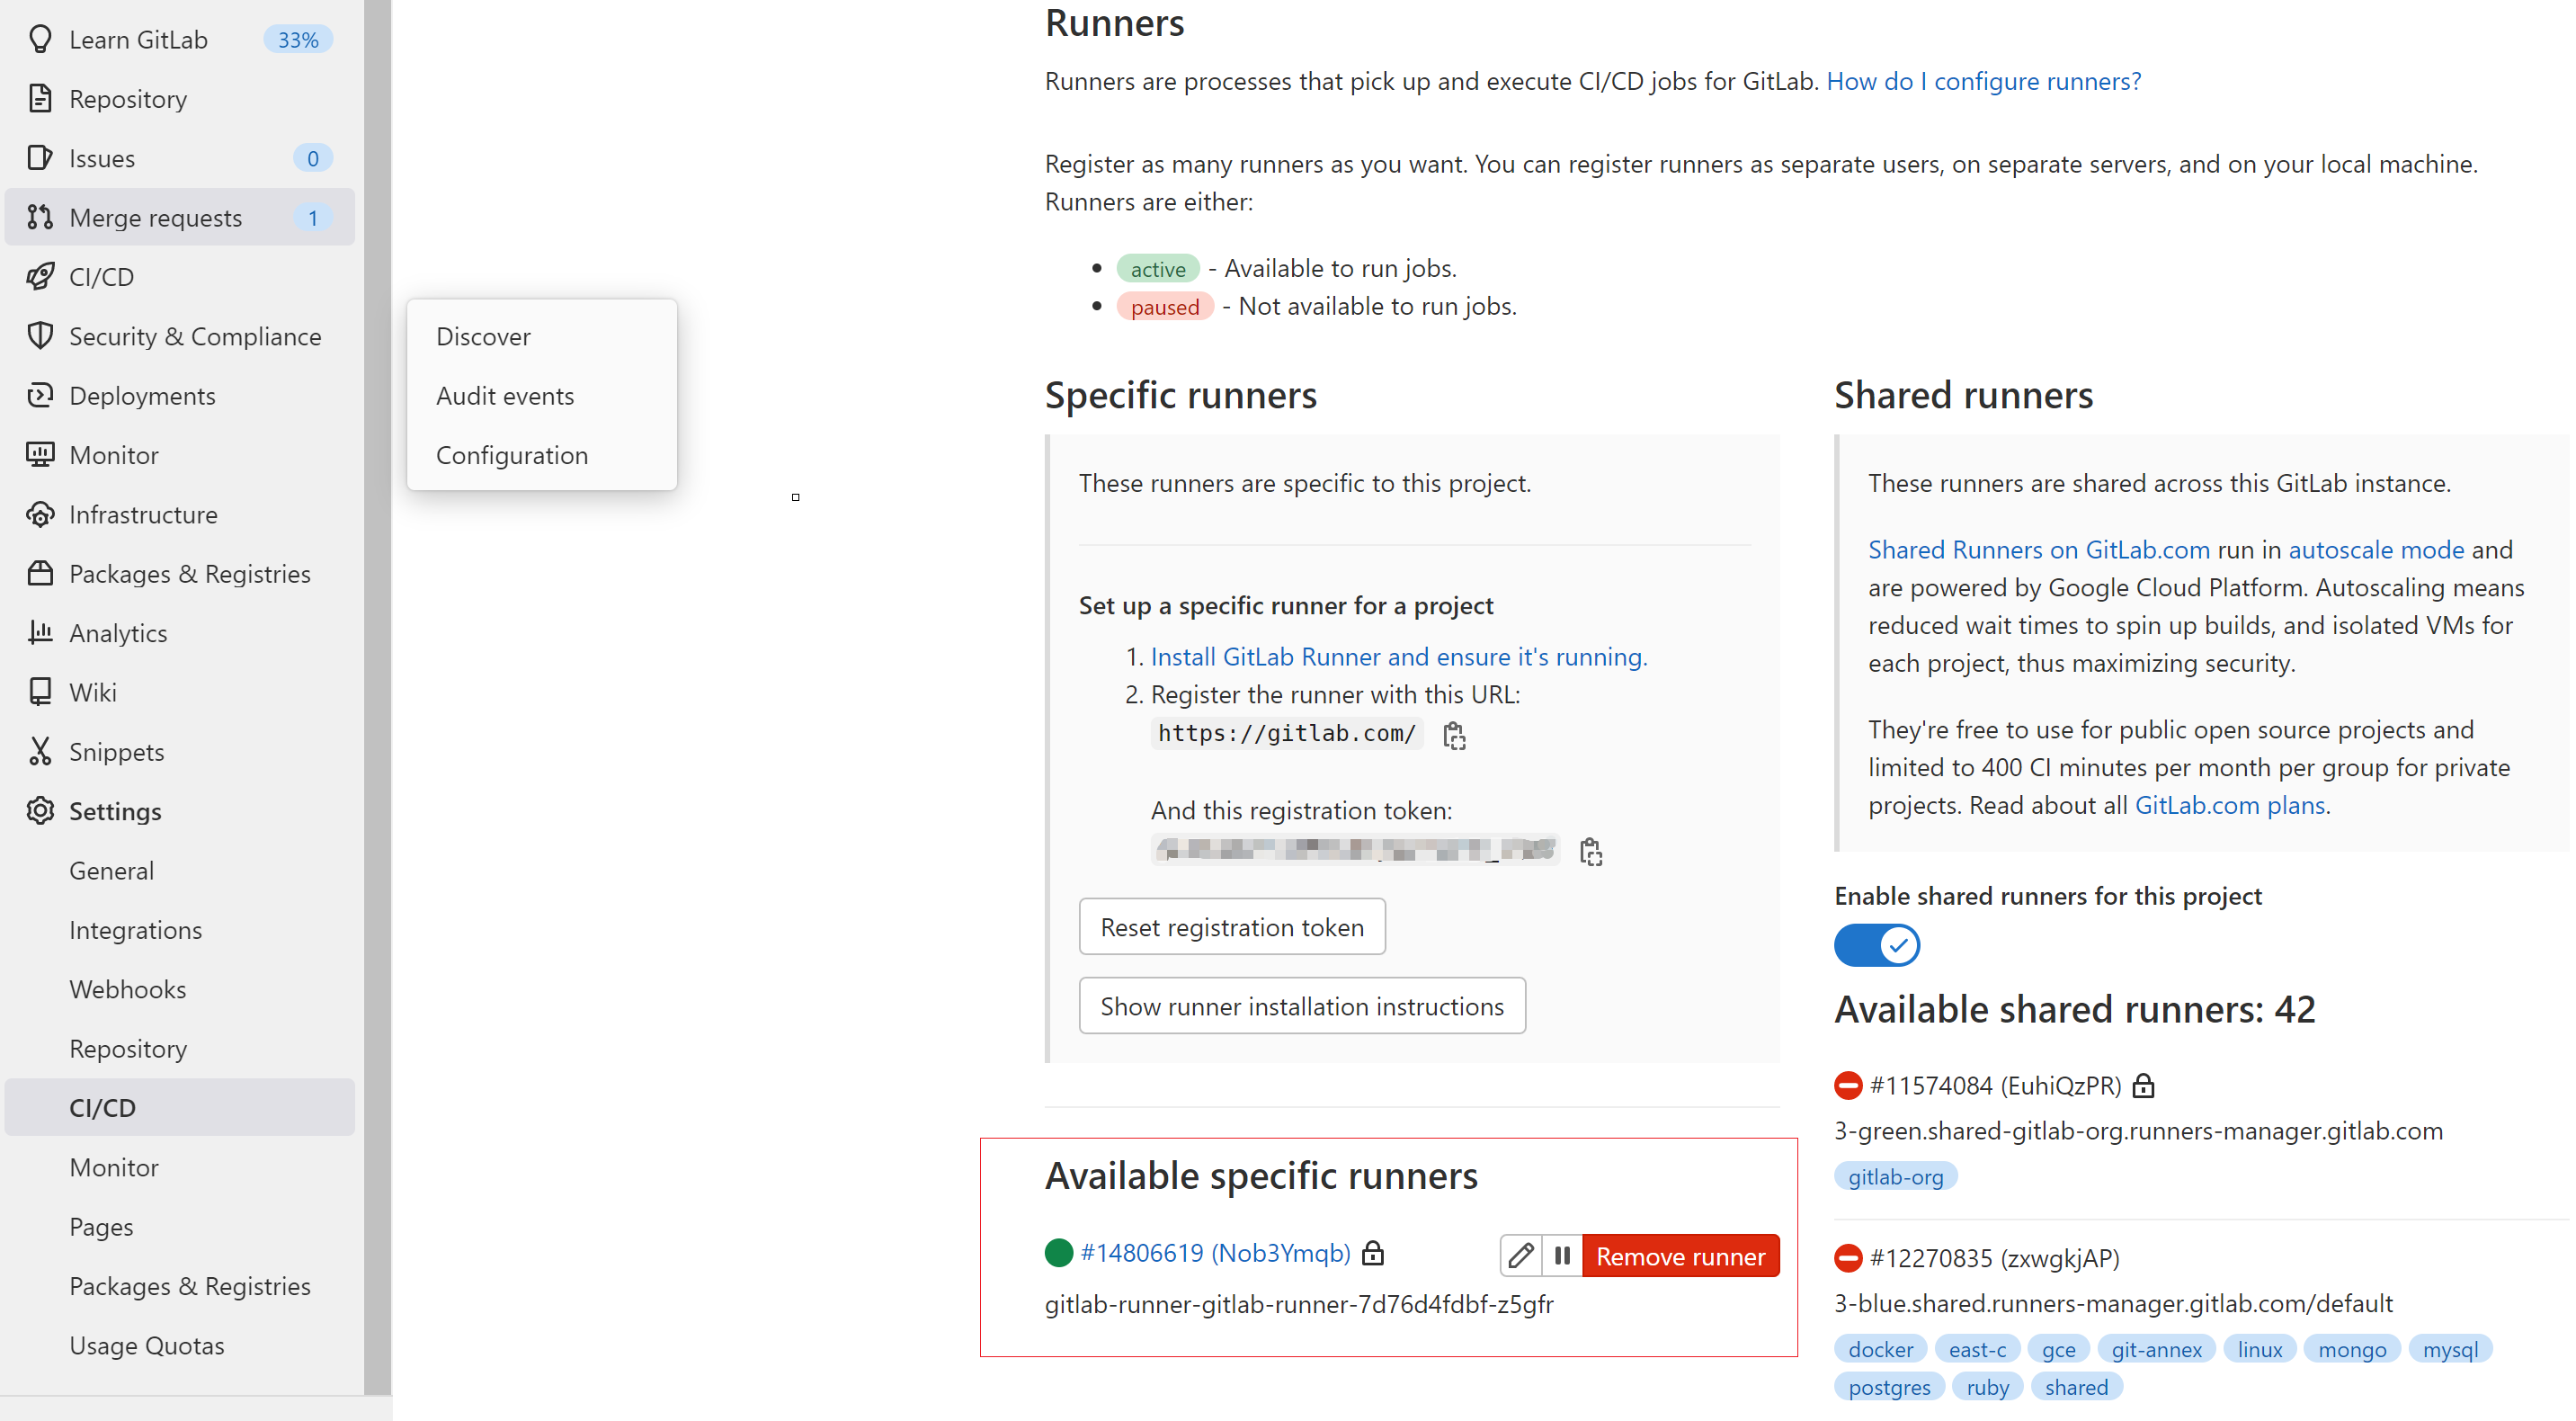Open Settings General submenu item
The width and height of the screenshot is (2576, 1421).
coord(111,870)
